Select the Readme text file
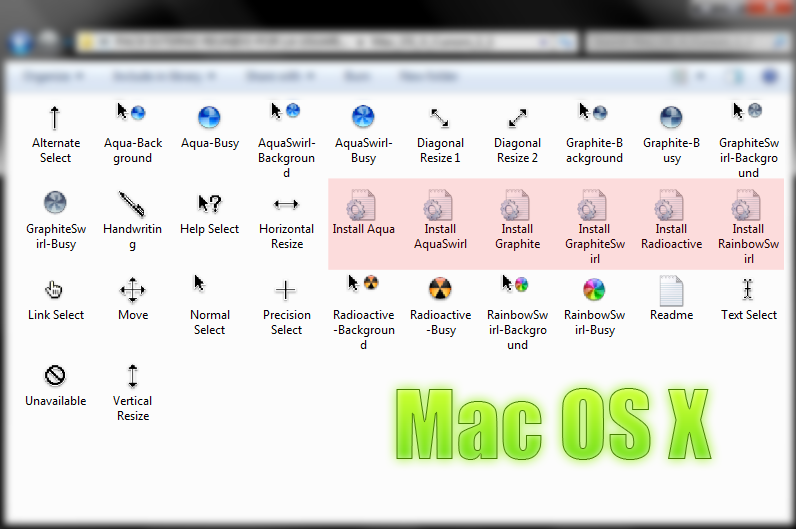This screenshot has width=796, height=529. [x=671, y=299]
